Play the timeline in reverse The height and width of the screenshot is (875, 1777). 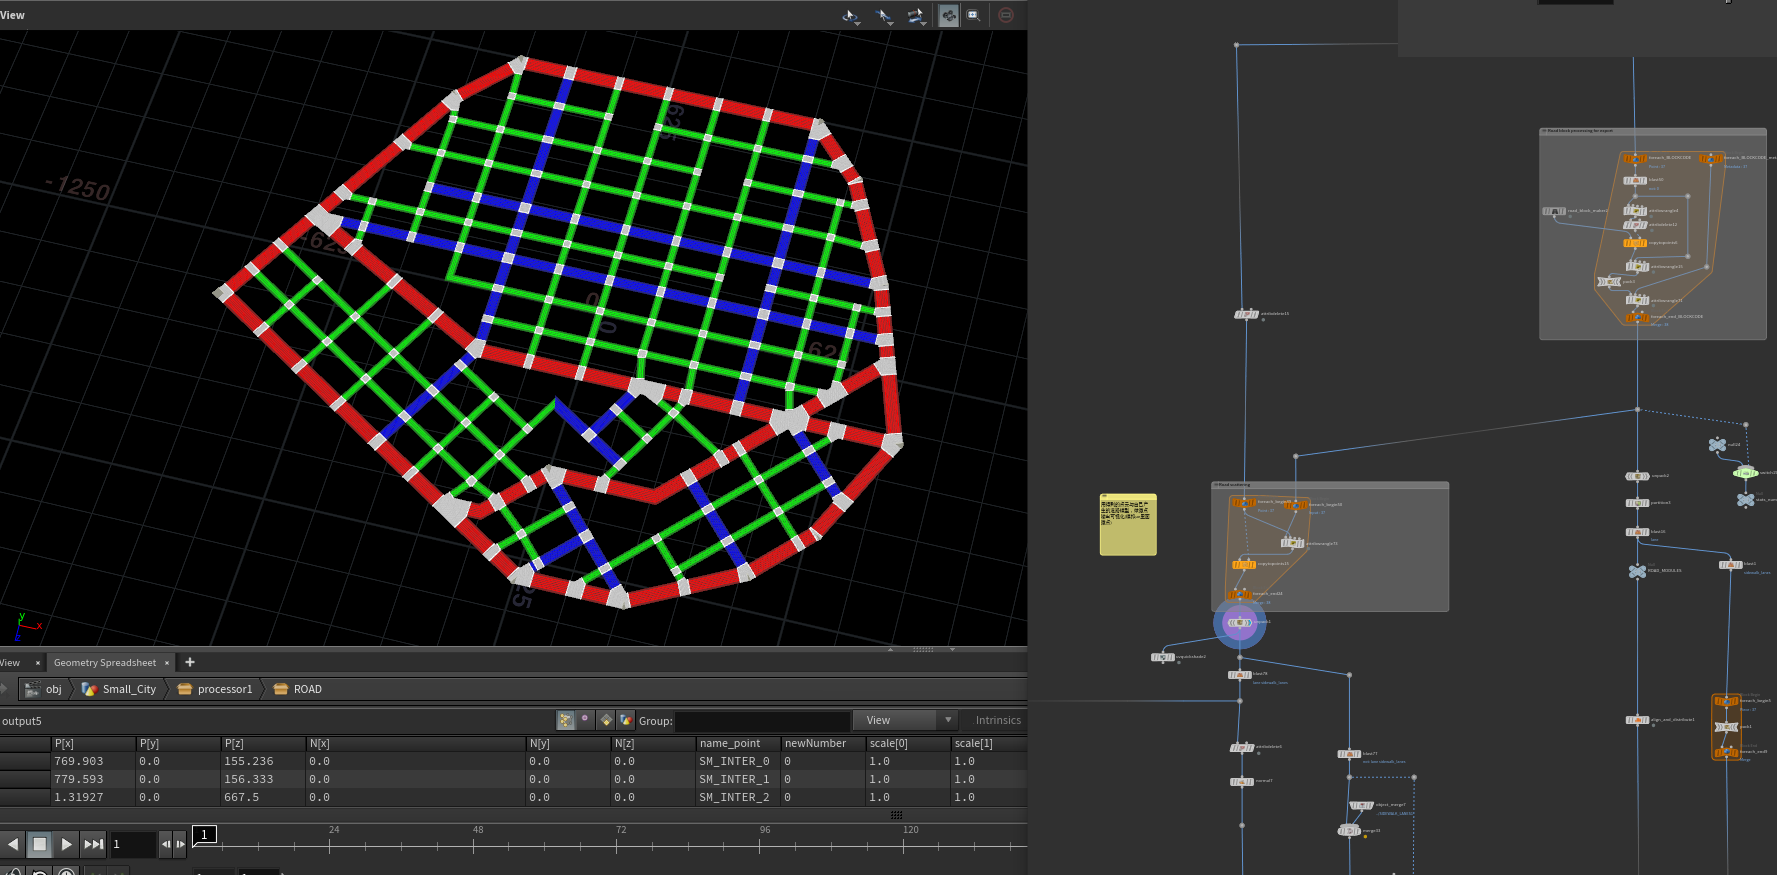pyautogui.click(x=14, y=844)
